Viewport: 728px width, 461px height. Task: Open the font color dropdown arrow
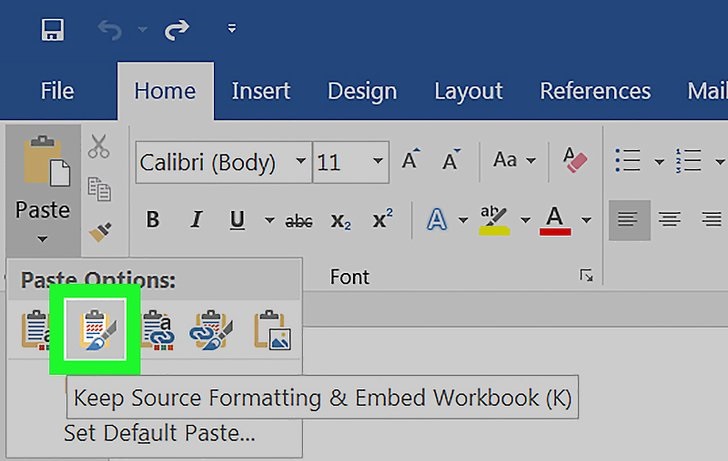coord(586,220)
